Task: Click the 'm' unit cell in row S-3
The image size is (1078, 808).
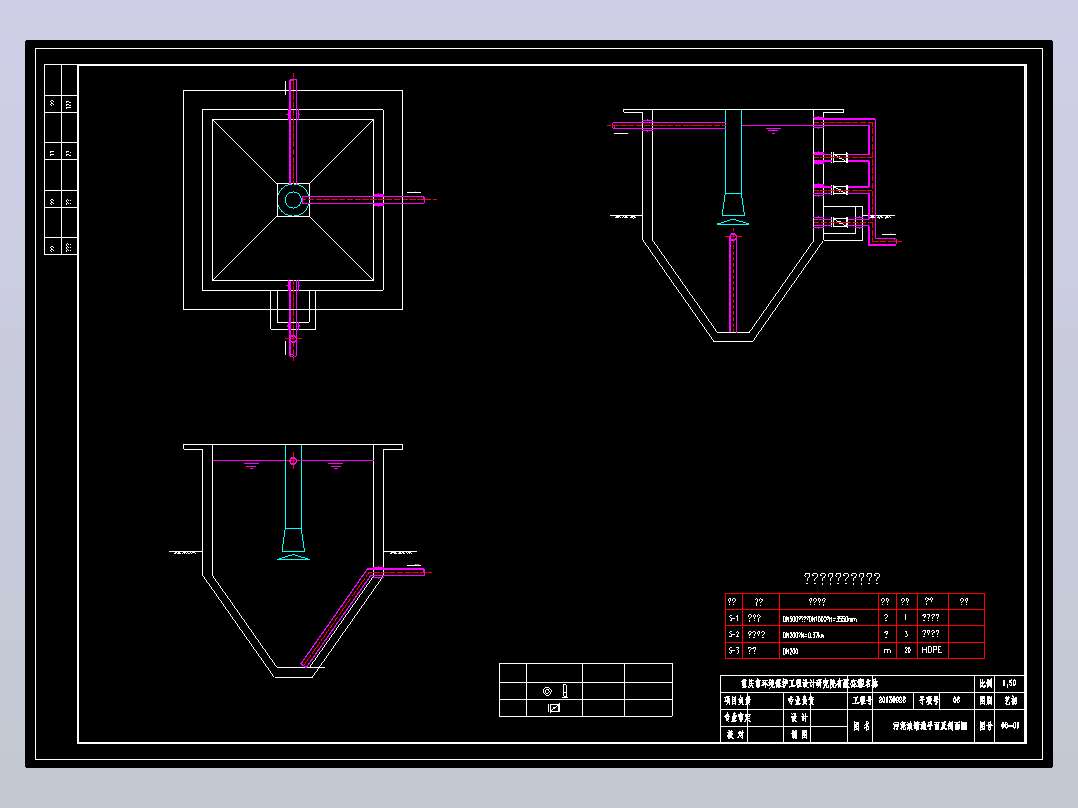Action: pos(887,651)
